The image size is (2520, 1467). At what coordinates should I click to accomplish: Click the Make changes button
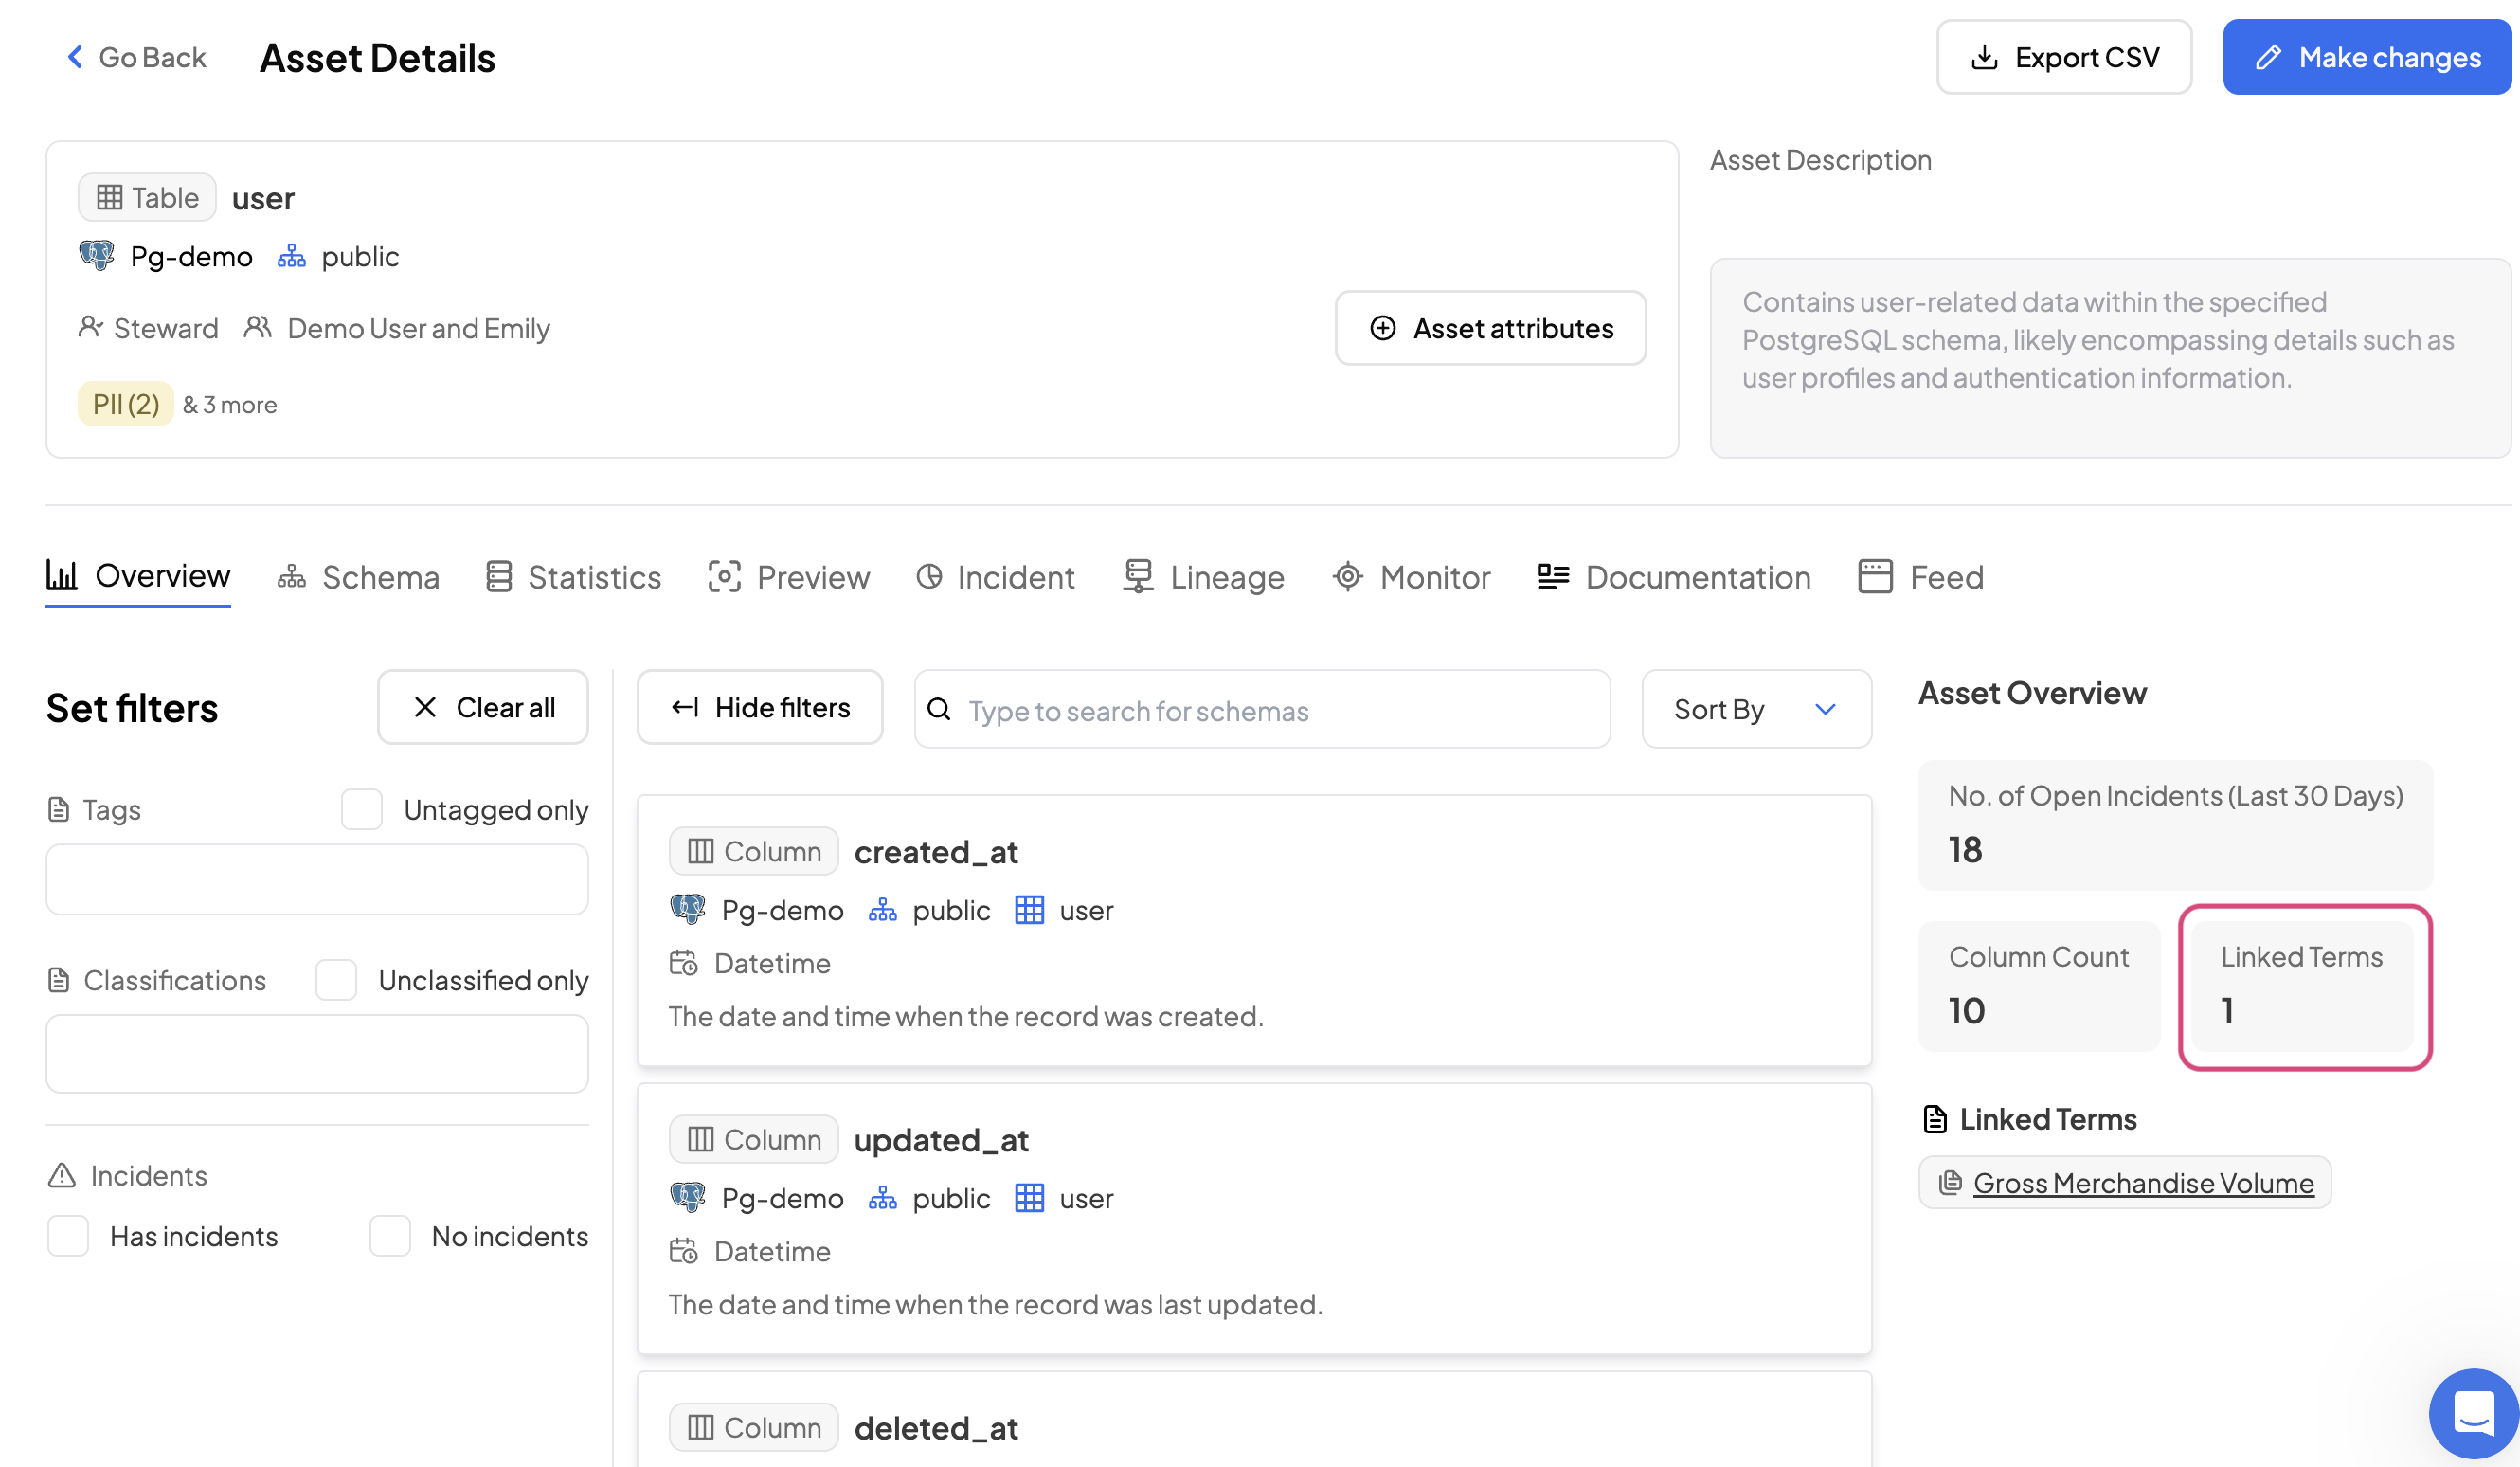click(2366, 57)
